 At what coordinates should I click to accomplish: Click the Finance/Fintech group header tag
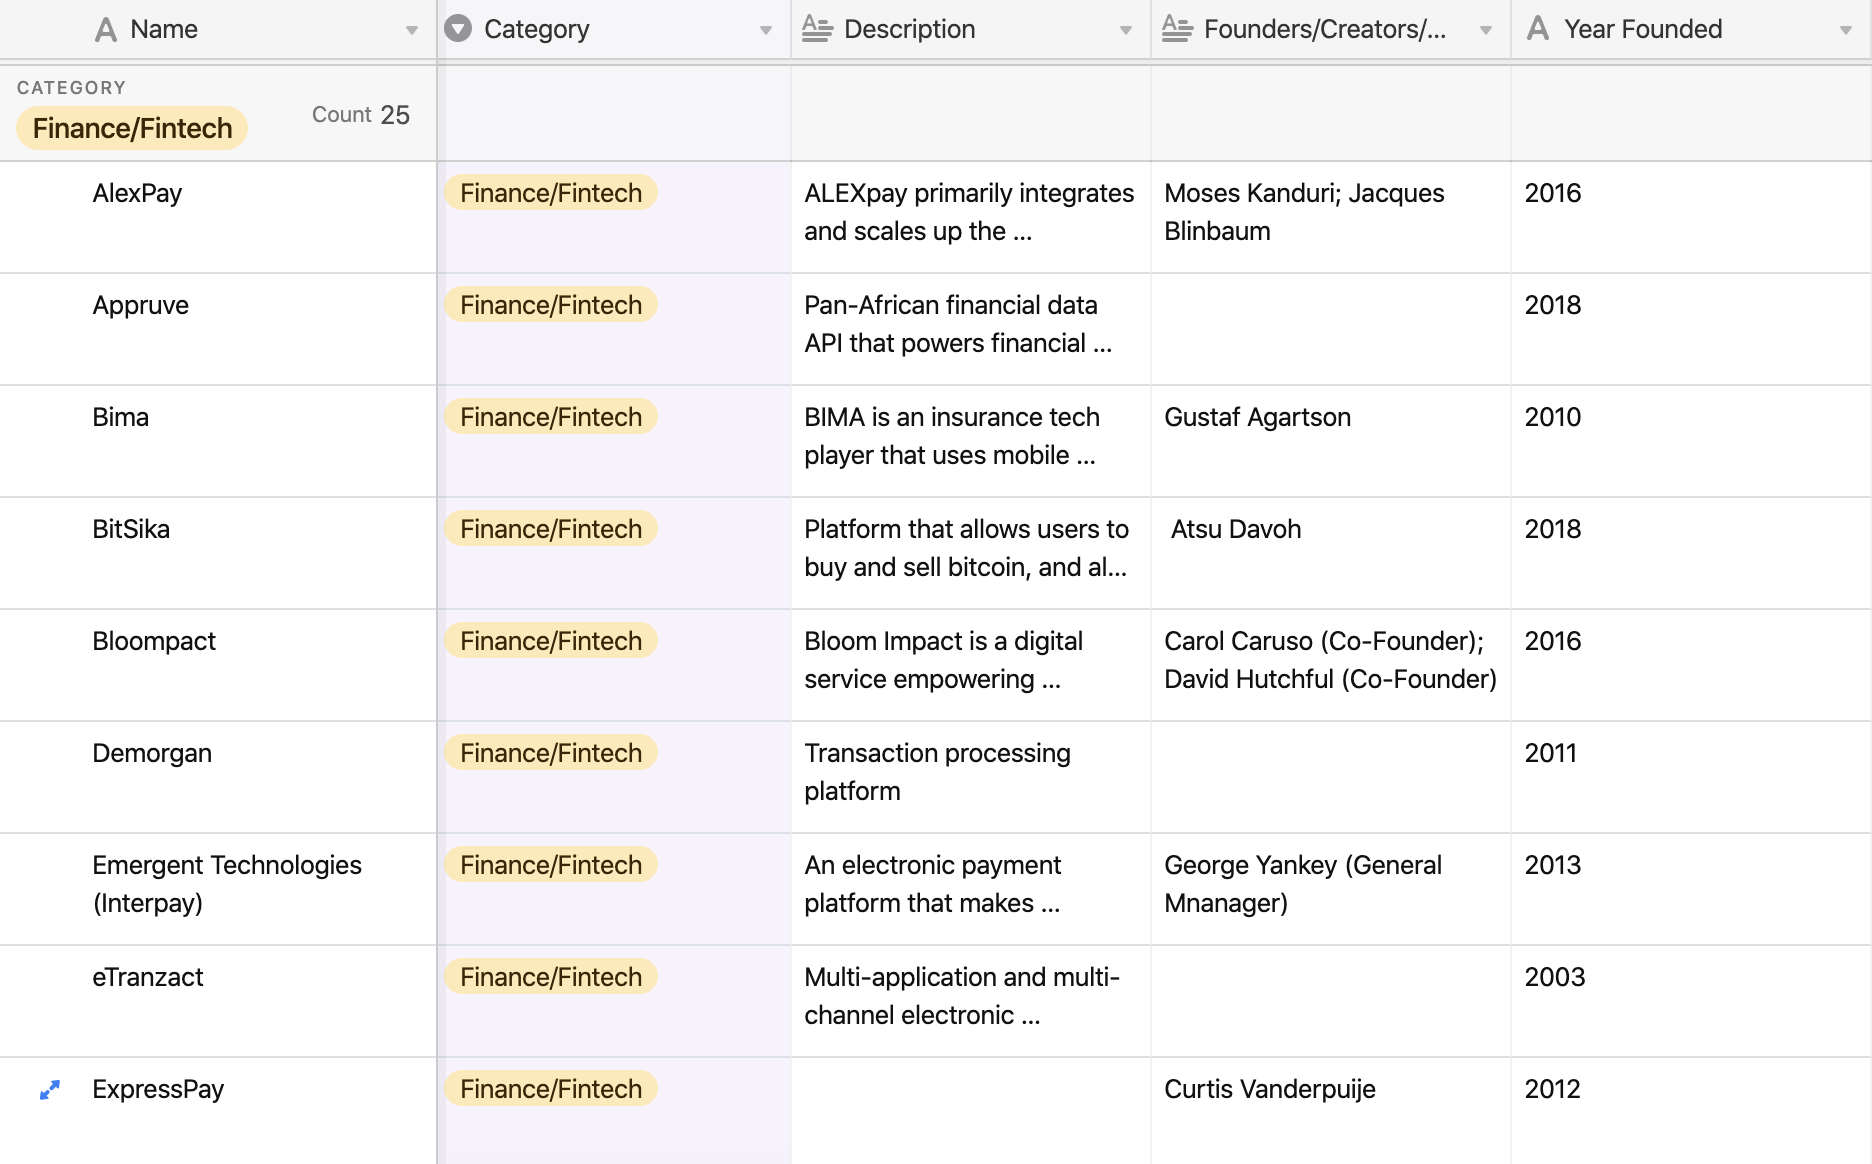pyautogui.click(x=132, y=129)
